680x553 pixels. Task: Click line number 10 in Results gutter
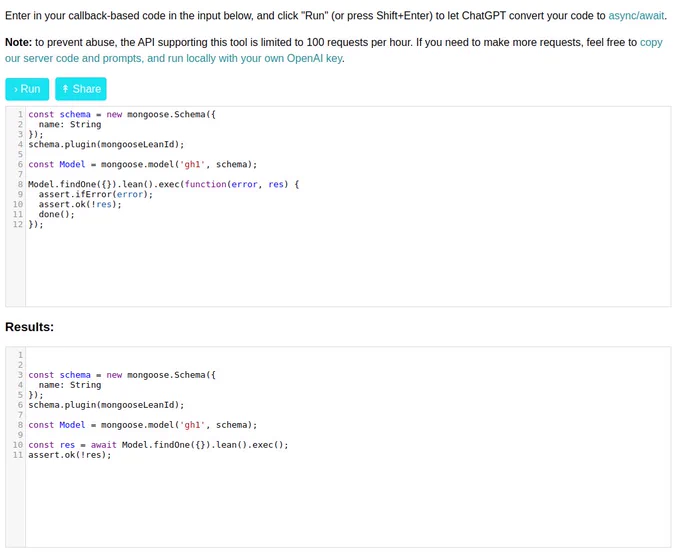point(18,445)
